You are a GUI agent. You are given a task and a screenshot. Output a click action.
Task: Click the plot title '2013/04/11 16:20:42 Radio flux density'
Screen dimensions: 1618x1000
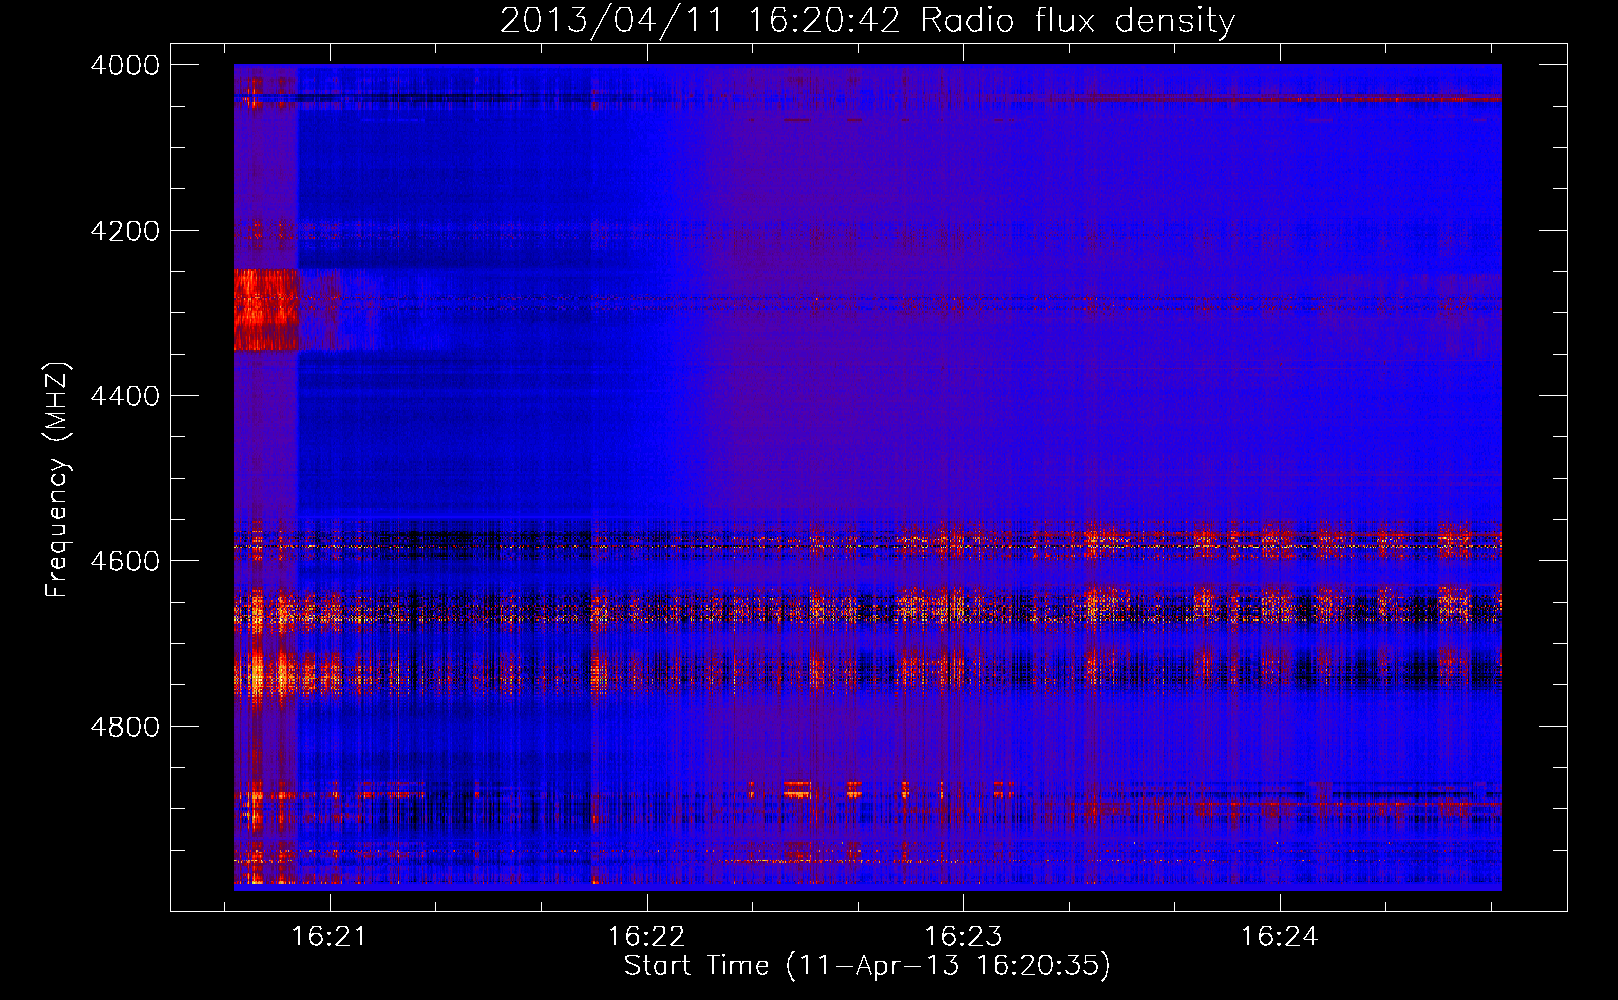pos(867,20)
